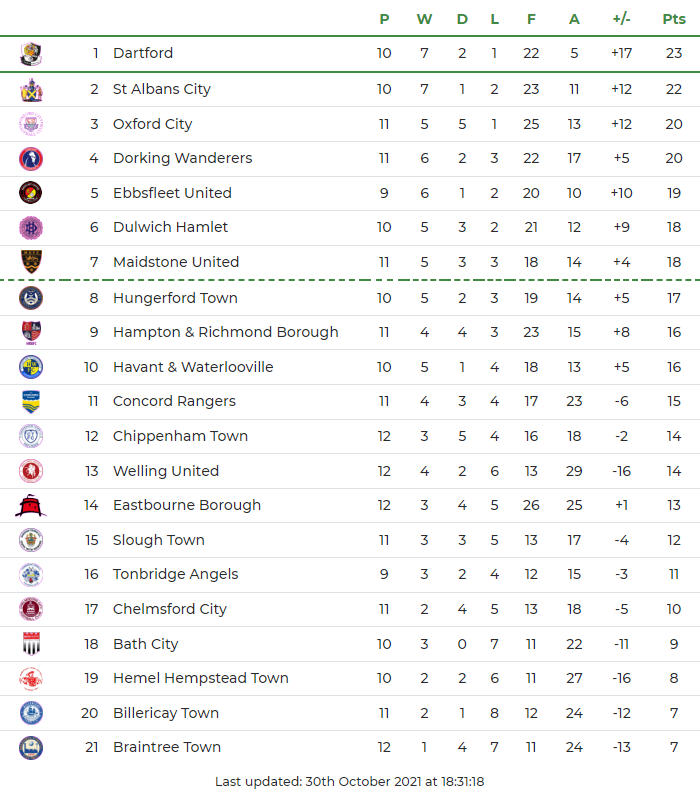Click the Last updated timestamp text
The height and width of the screenshot is (795, 700).
[349, 781]
